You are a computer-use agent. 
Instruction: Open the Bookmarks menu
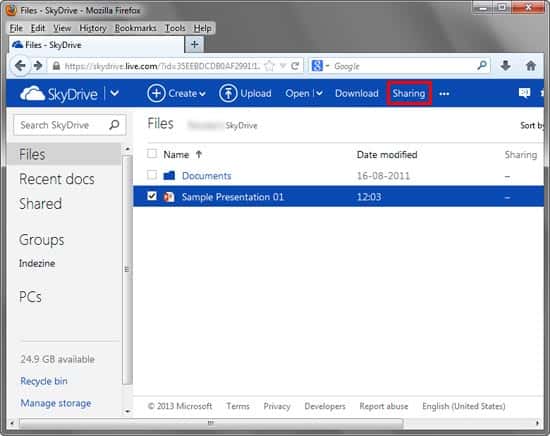coord(135,28)
